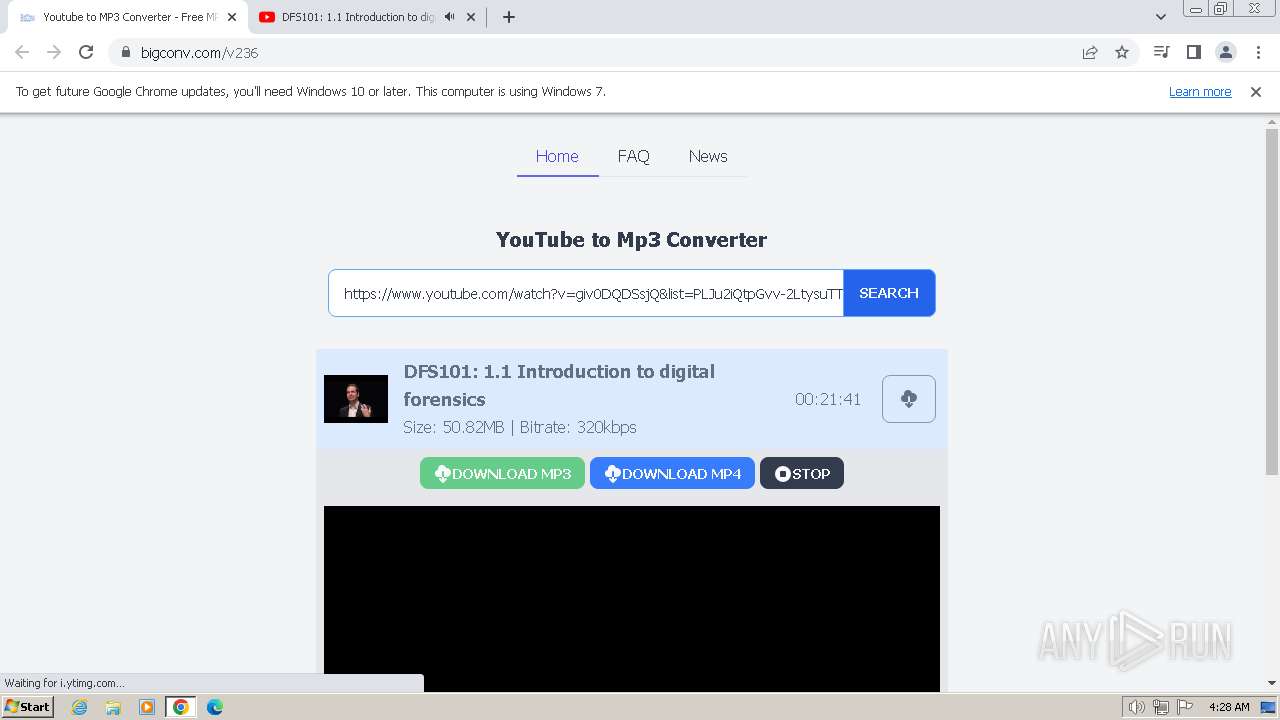Share this page icon in address bar
Viewport: 1280px width, 720px height.
[x=1090, y=52]
